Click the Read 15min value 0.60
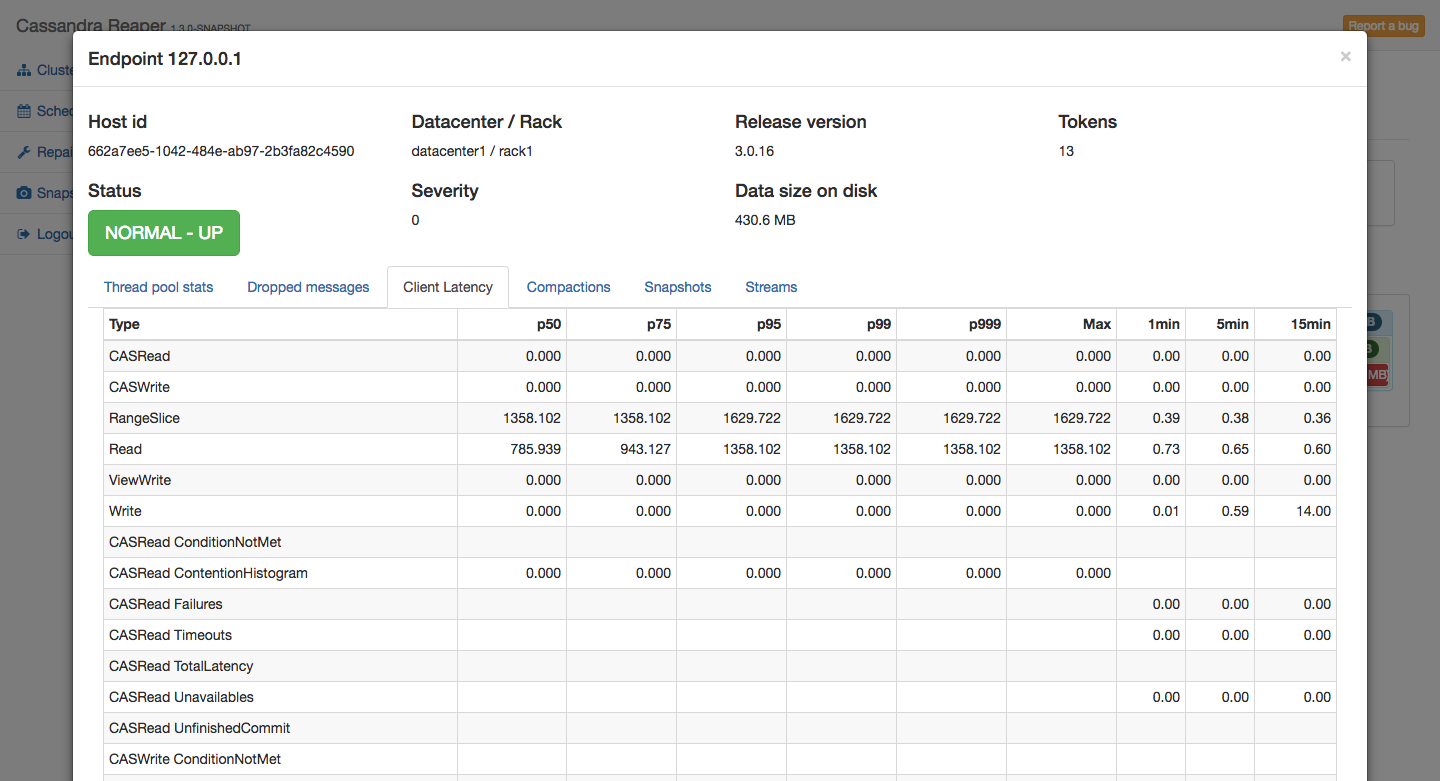Viewport: 1440px width, 781px height. (x=1317, y=449)
